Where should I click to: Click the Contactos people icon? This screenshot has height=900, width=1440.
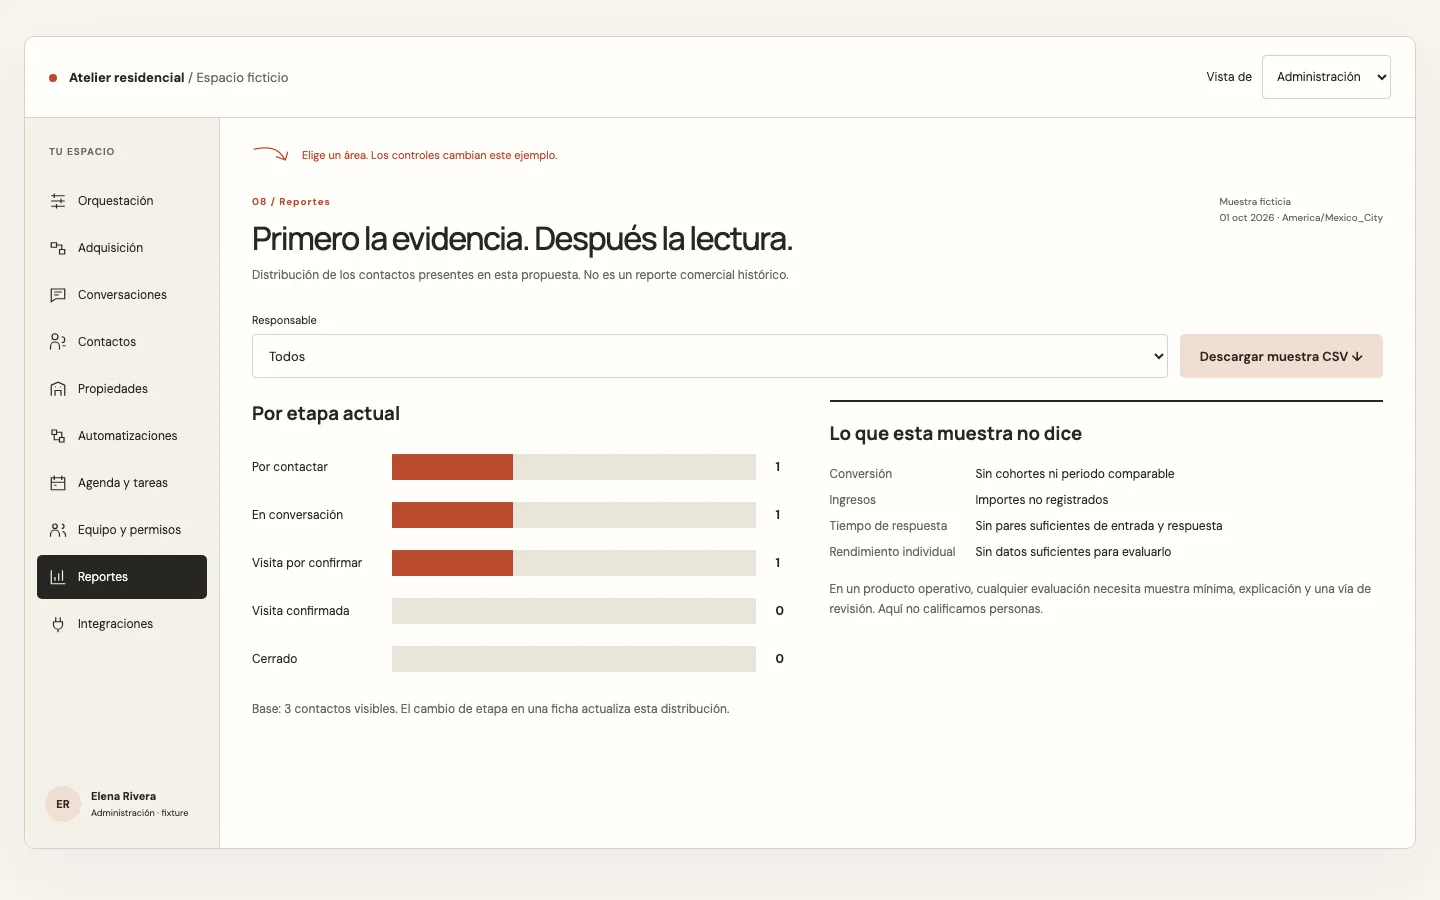pyautogui.click(x=58, y=342)
